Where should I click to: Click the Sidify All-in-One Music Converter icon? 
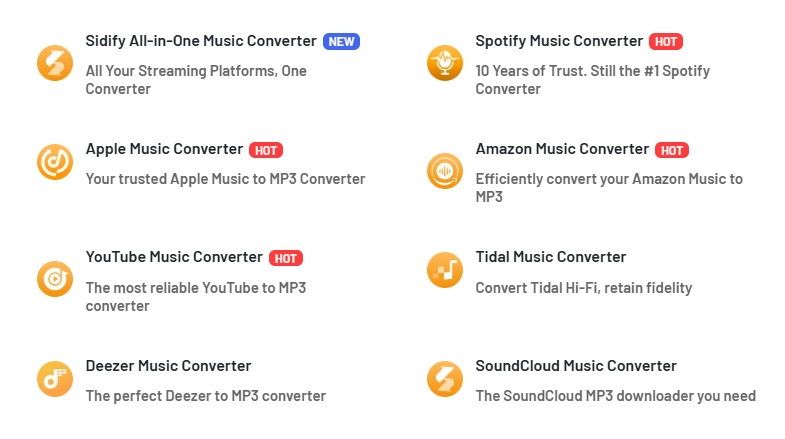pyautogui.click(x=55, y=62)
